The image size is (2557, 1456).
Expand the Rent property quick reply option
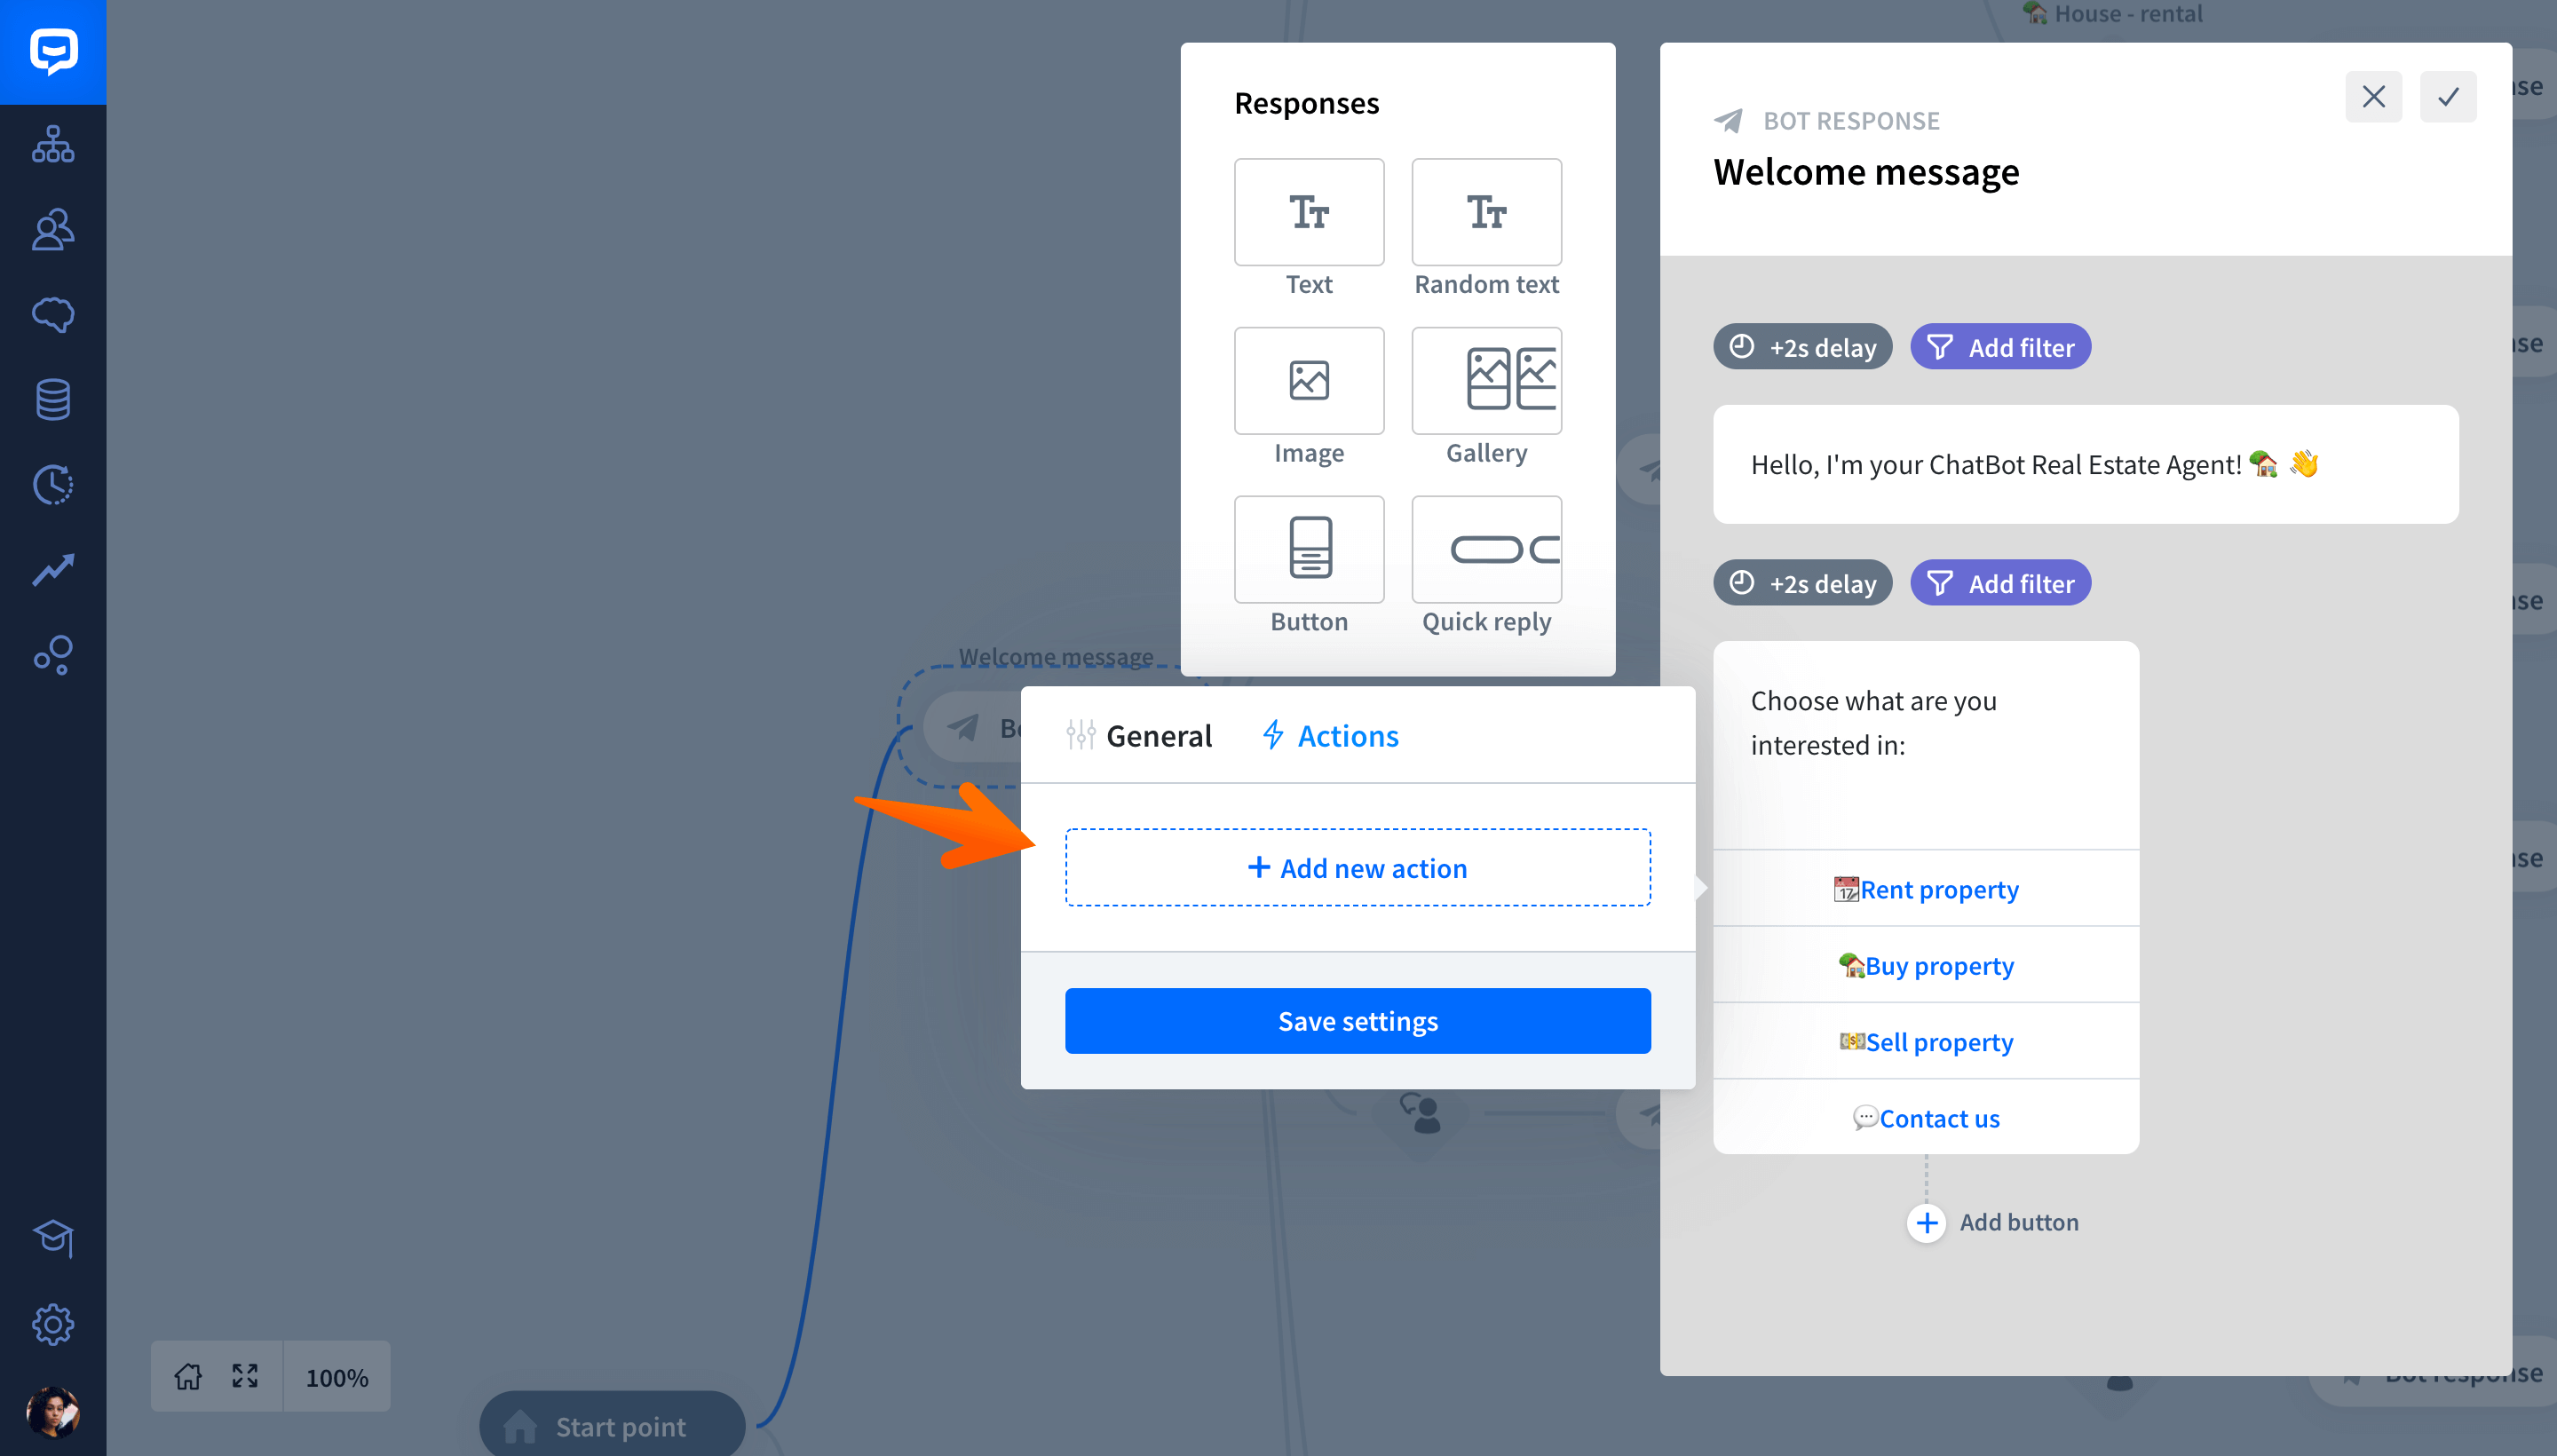tap(1927, 887)
